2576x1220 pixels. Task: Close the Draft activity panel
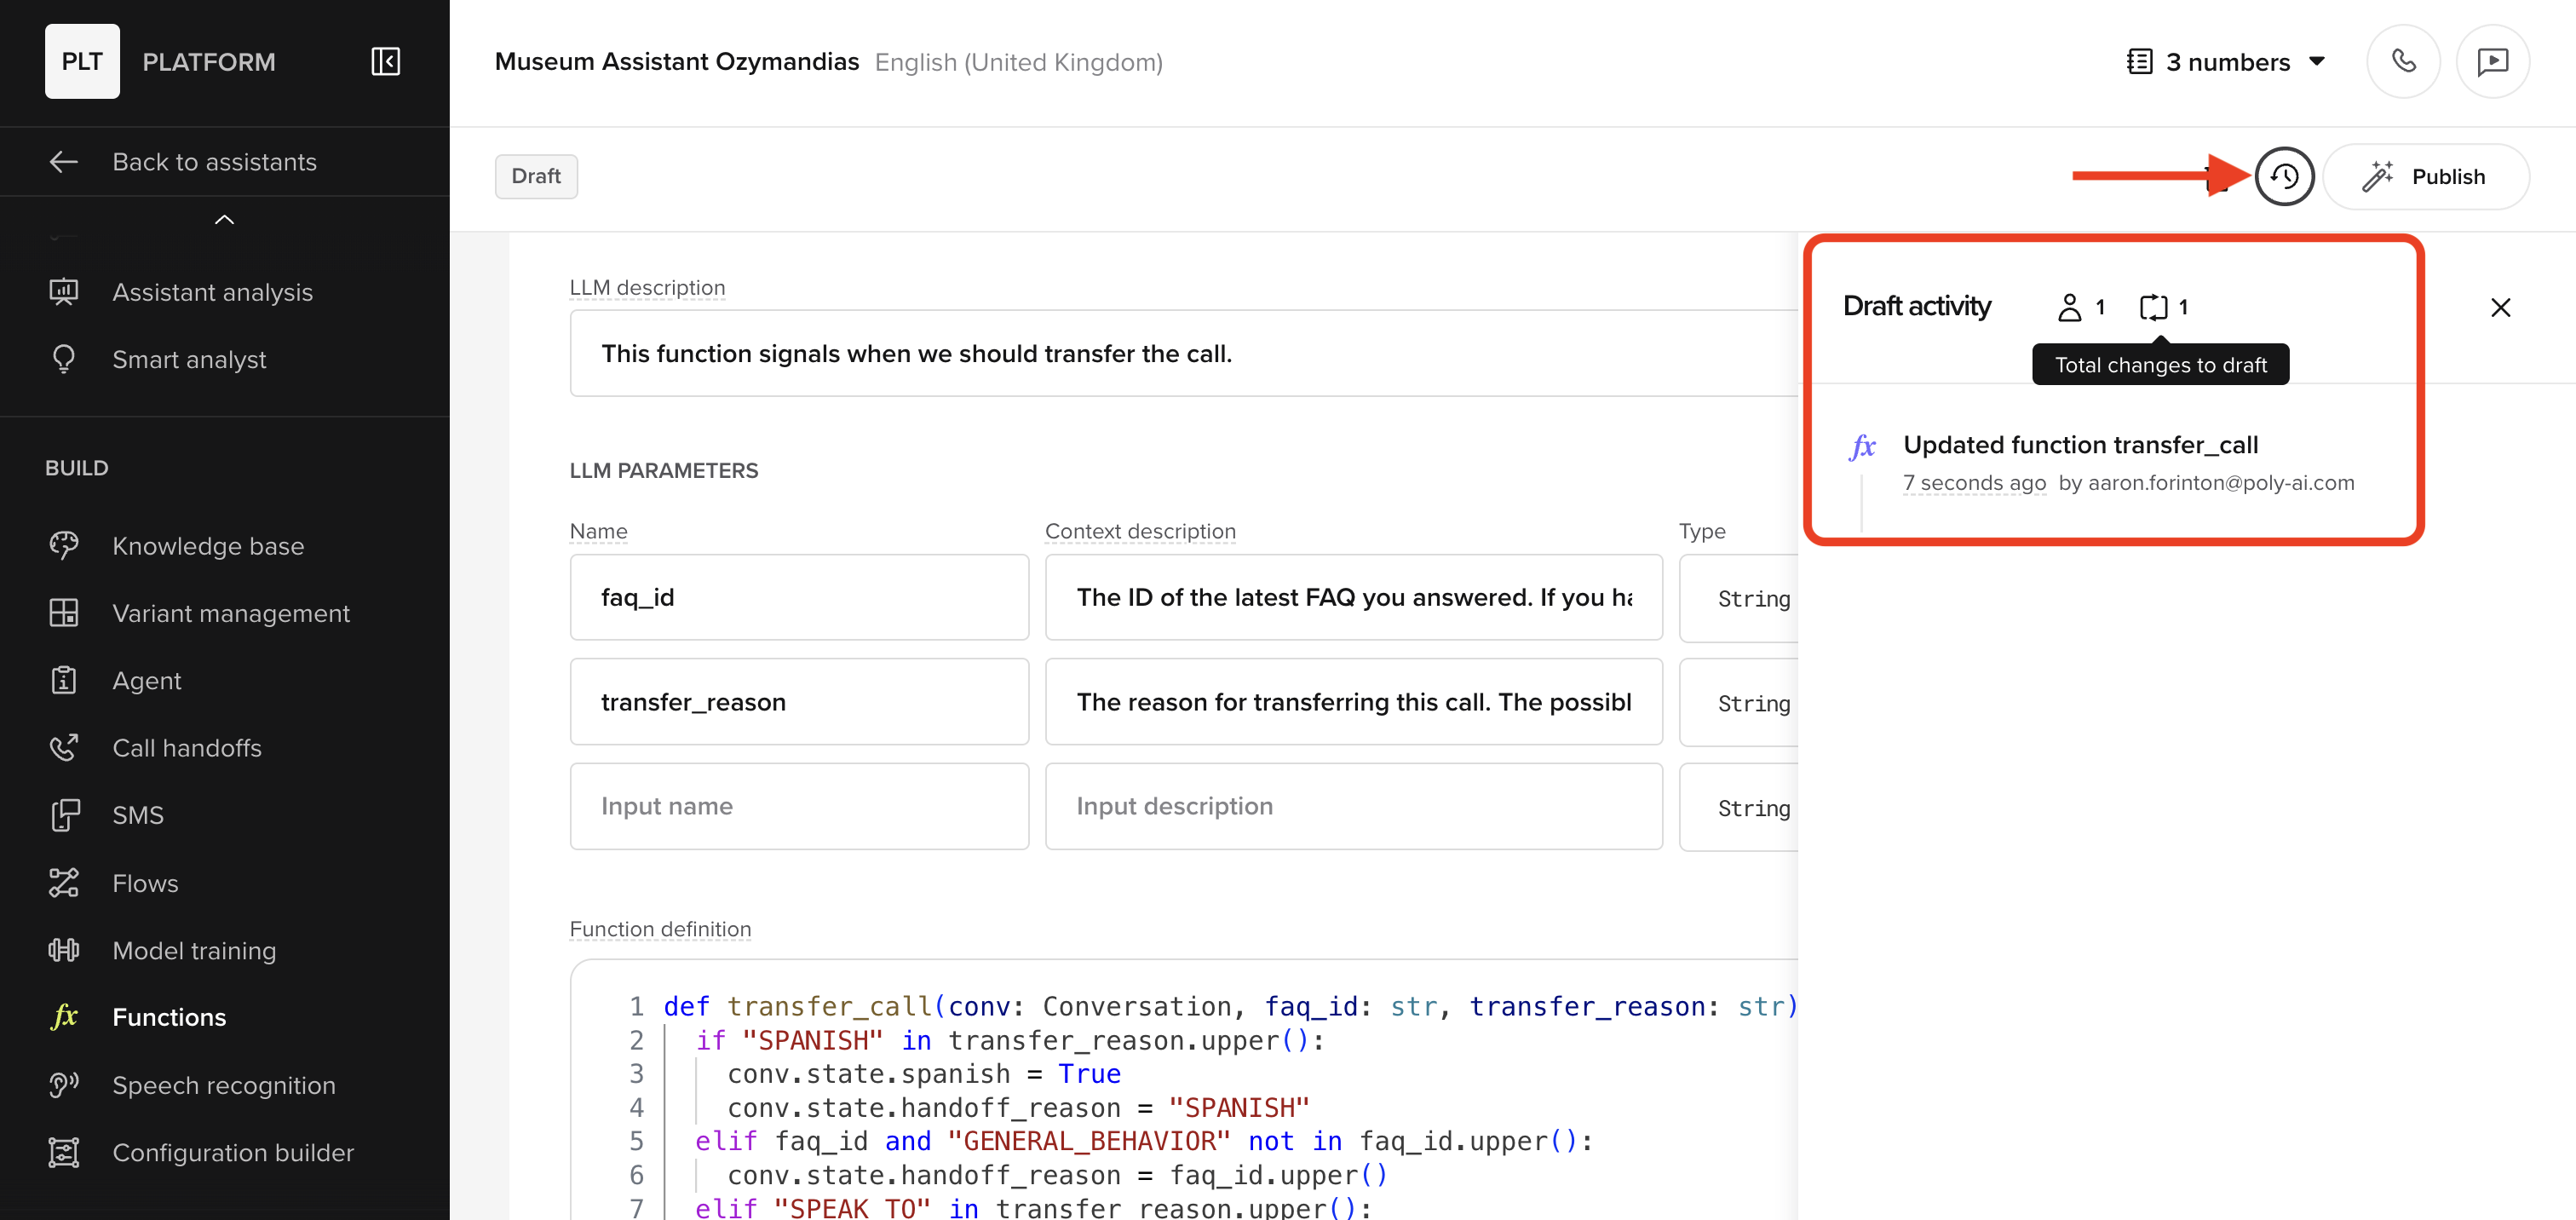pos(2500,307)
